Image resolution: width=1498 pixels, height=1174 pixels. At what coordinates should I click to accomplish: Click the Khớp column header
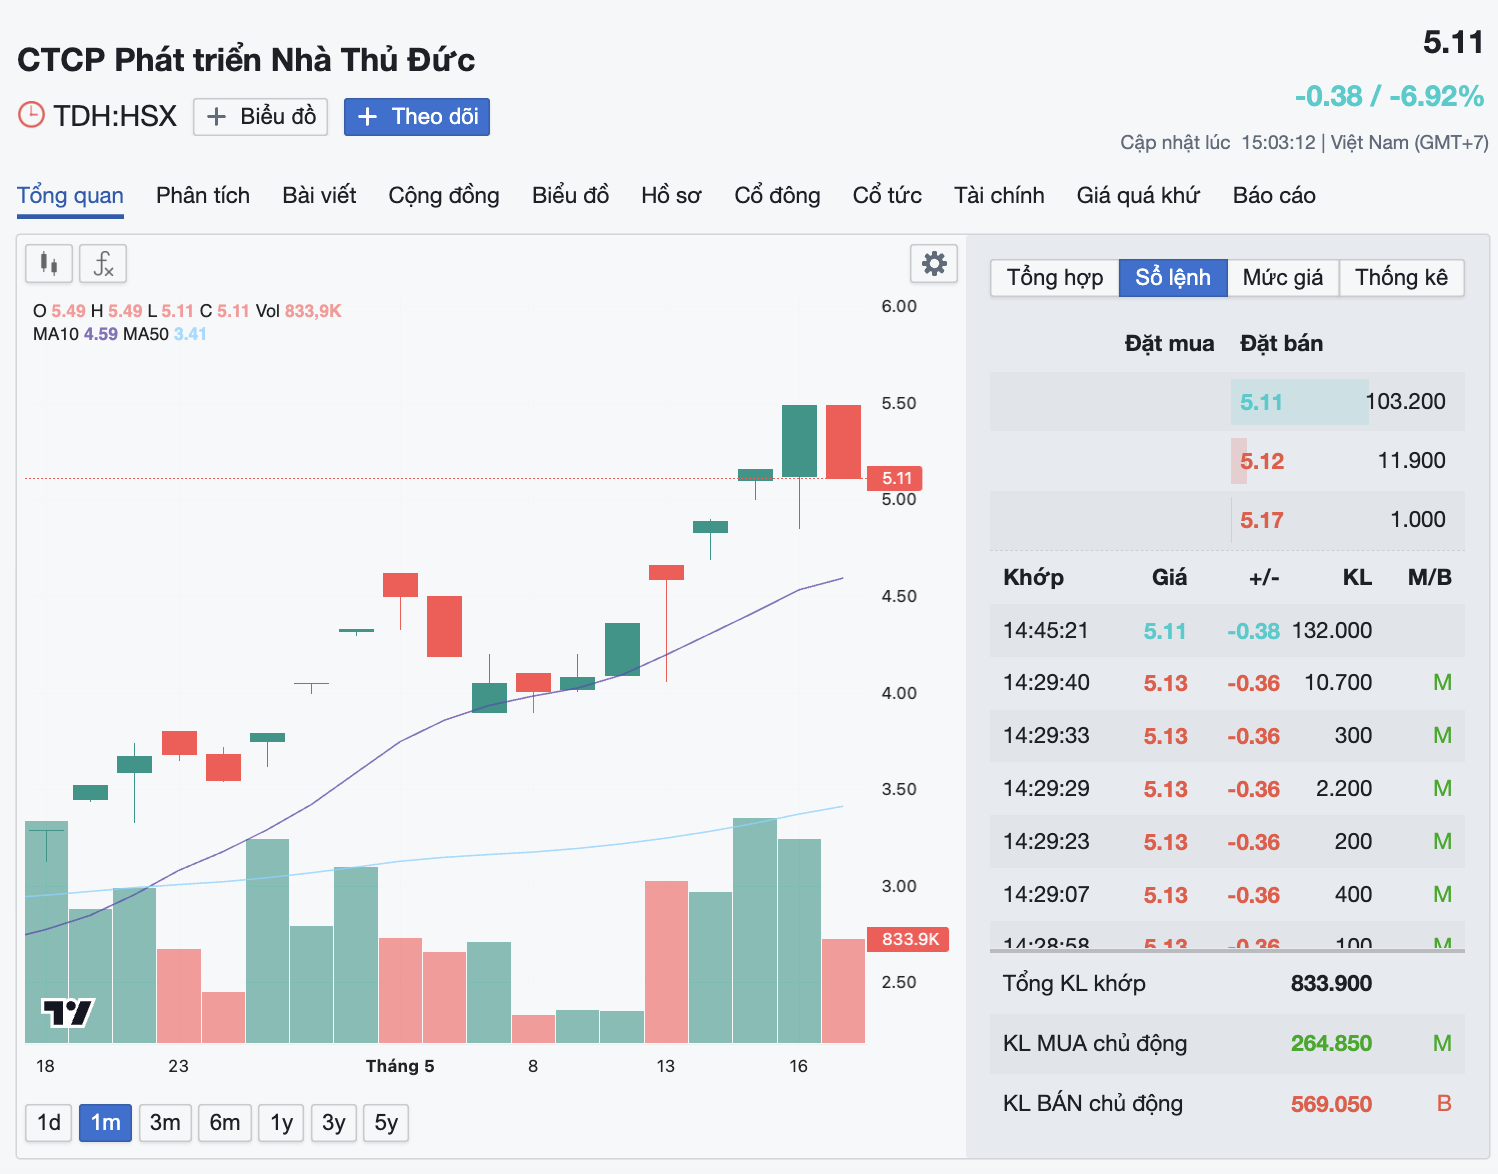(1033, 577)
